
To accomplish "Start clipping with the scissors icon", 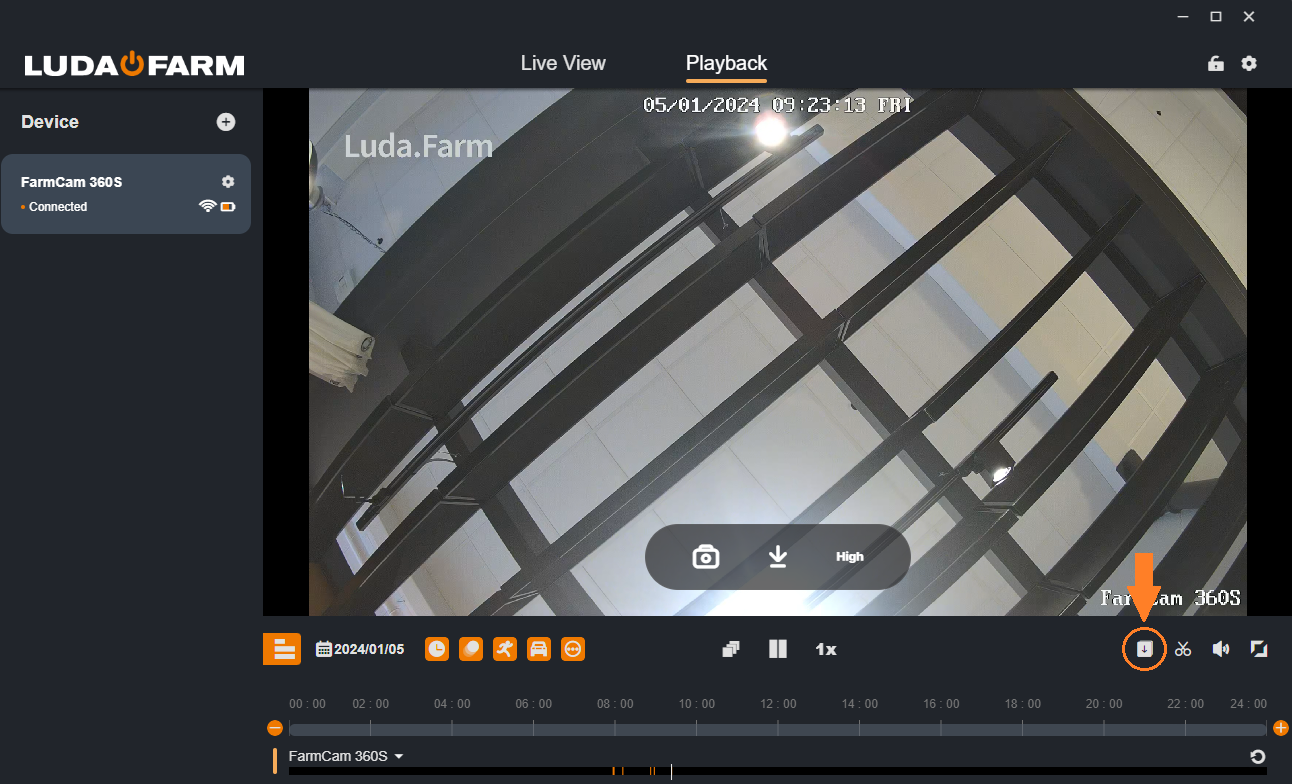I will tap(1183, 649).
